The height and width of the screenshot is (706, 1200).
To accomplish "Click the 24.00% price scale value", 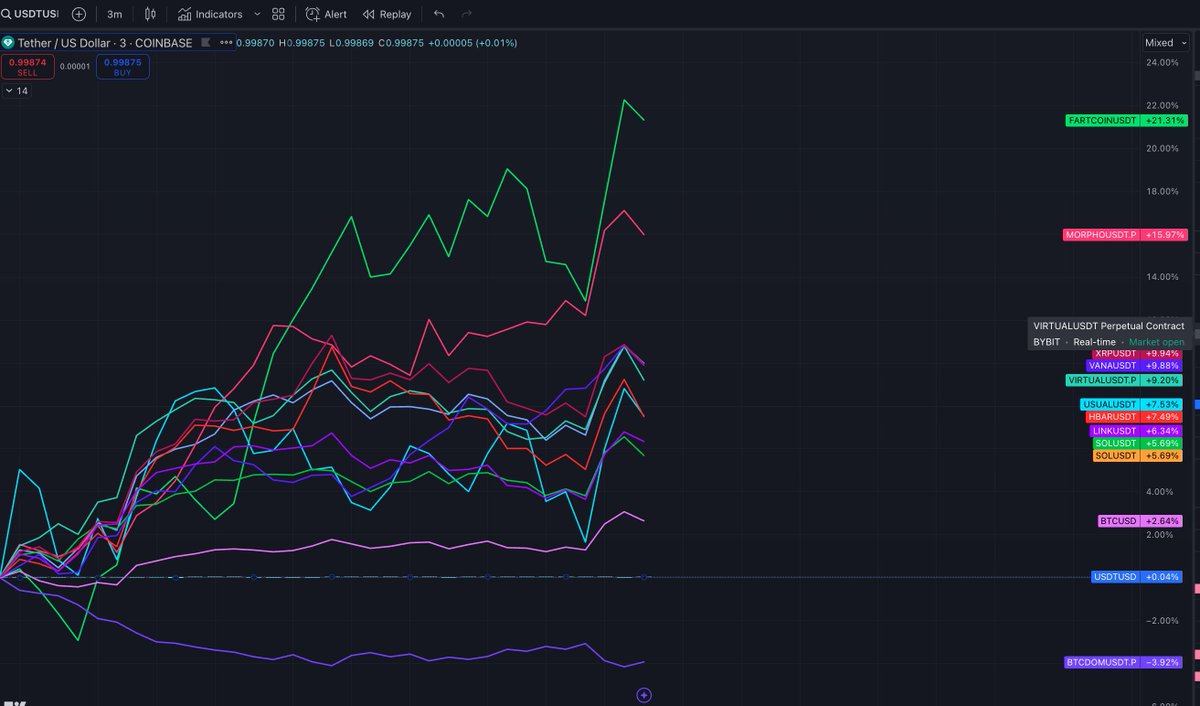I will (1163, 63).
